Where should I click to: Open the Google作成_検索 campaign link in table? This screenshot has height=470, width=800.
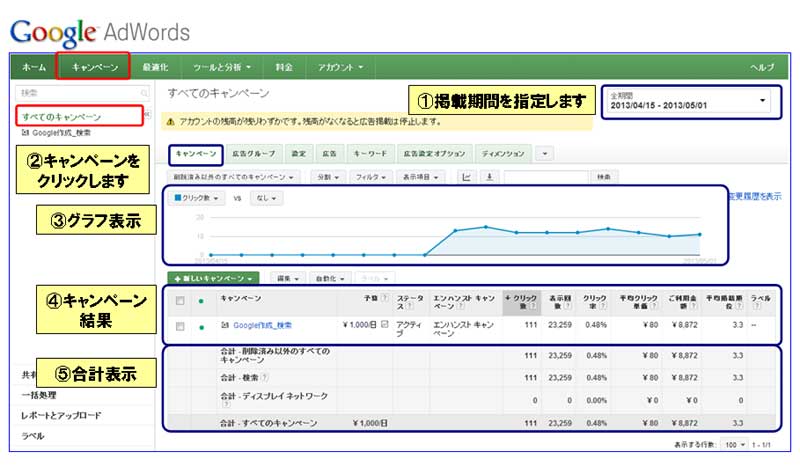pyautogui.click(x=262, y=325)
